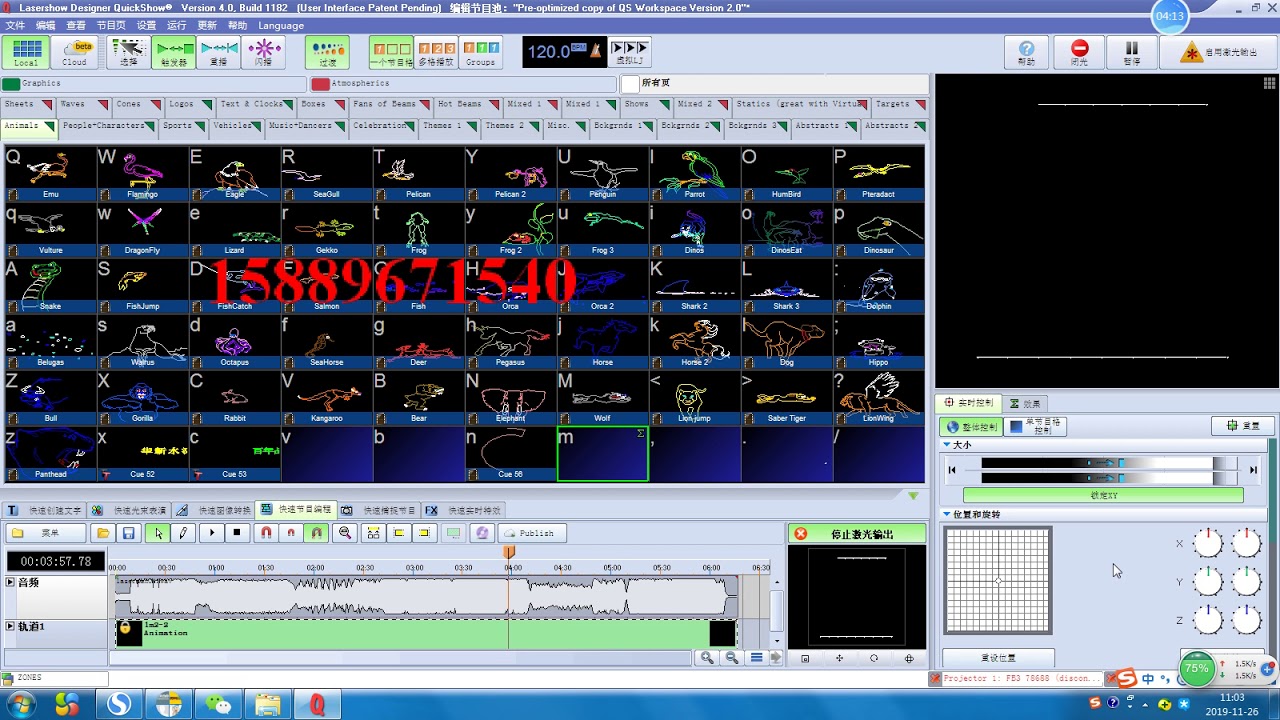Image resolution: width=1280 pixels, height=720 pixels.
Task: Open the 菜单 timeline menu dropdown
Action: click(47, 533)
